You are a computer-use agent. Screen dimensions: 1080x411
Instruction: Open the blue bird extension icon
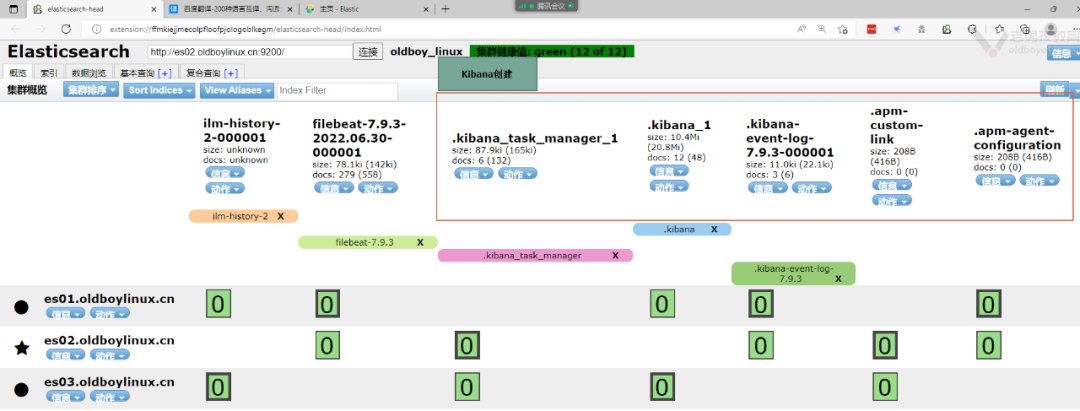(897, 29)
